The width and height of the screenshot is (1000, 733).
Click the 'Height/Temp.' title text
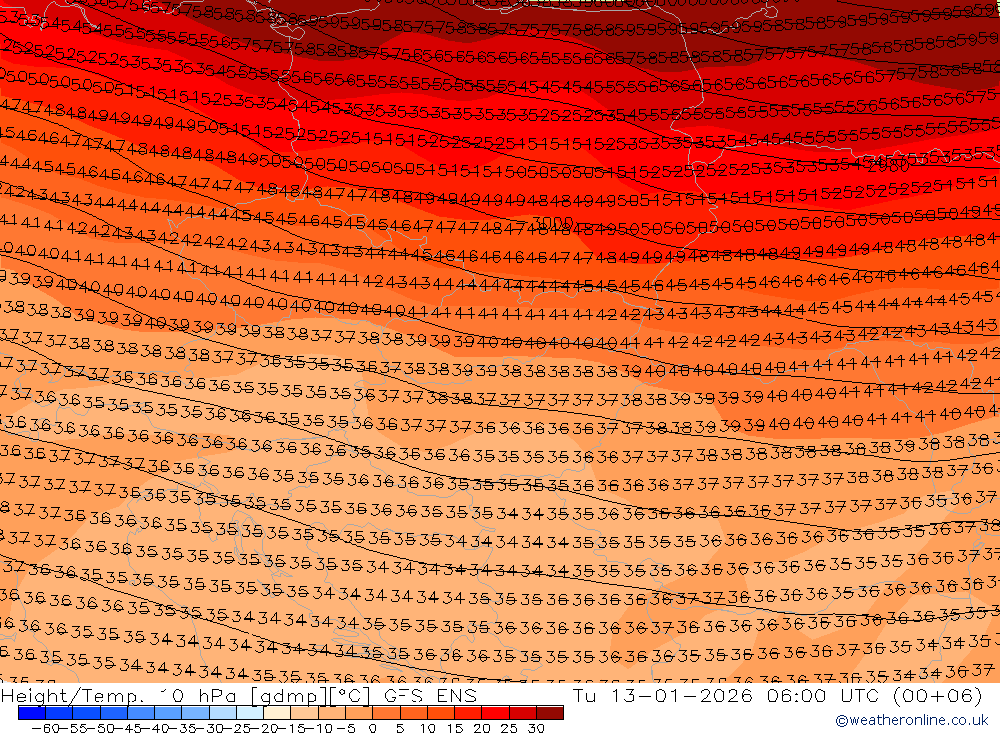click(x=72, y=696)
